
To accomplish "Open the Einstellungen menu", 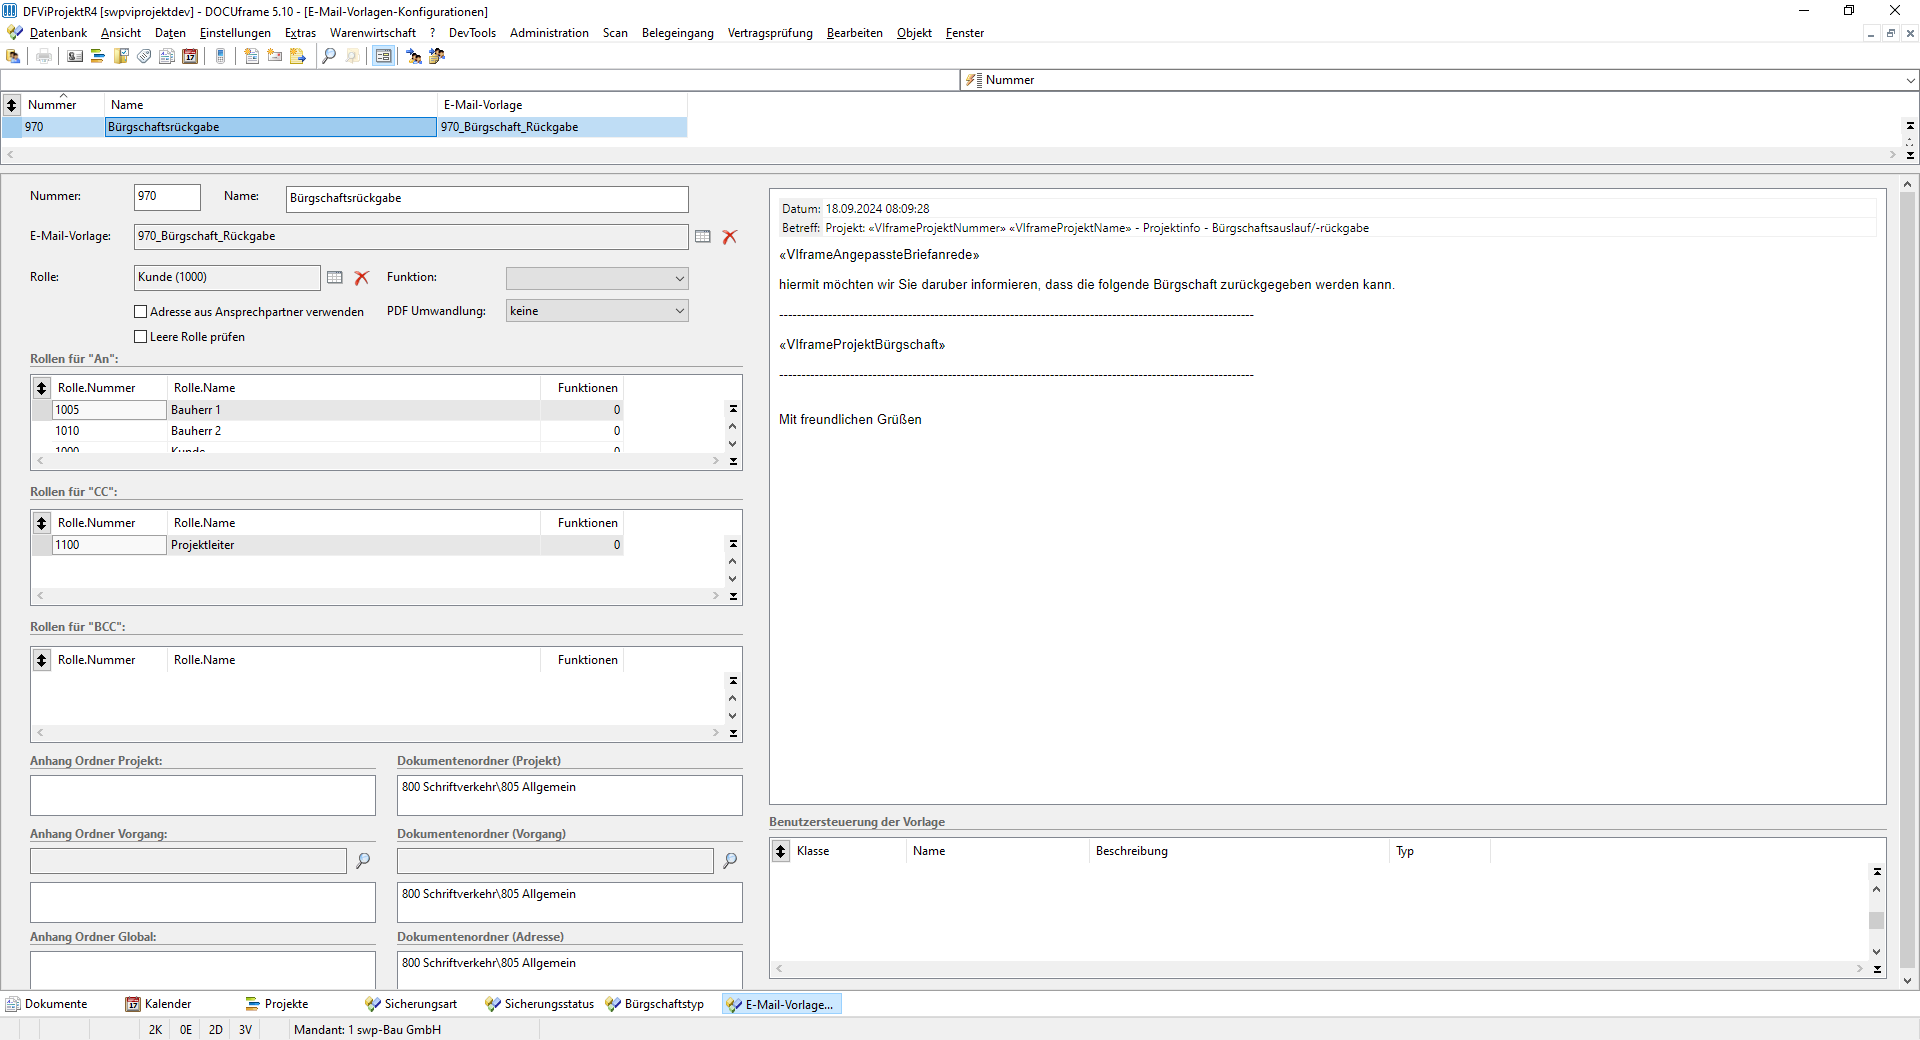I will click(235, 33).
